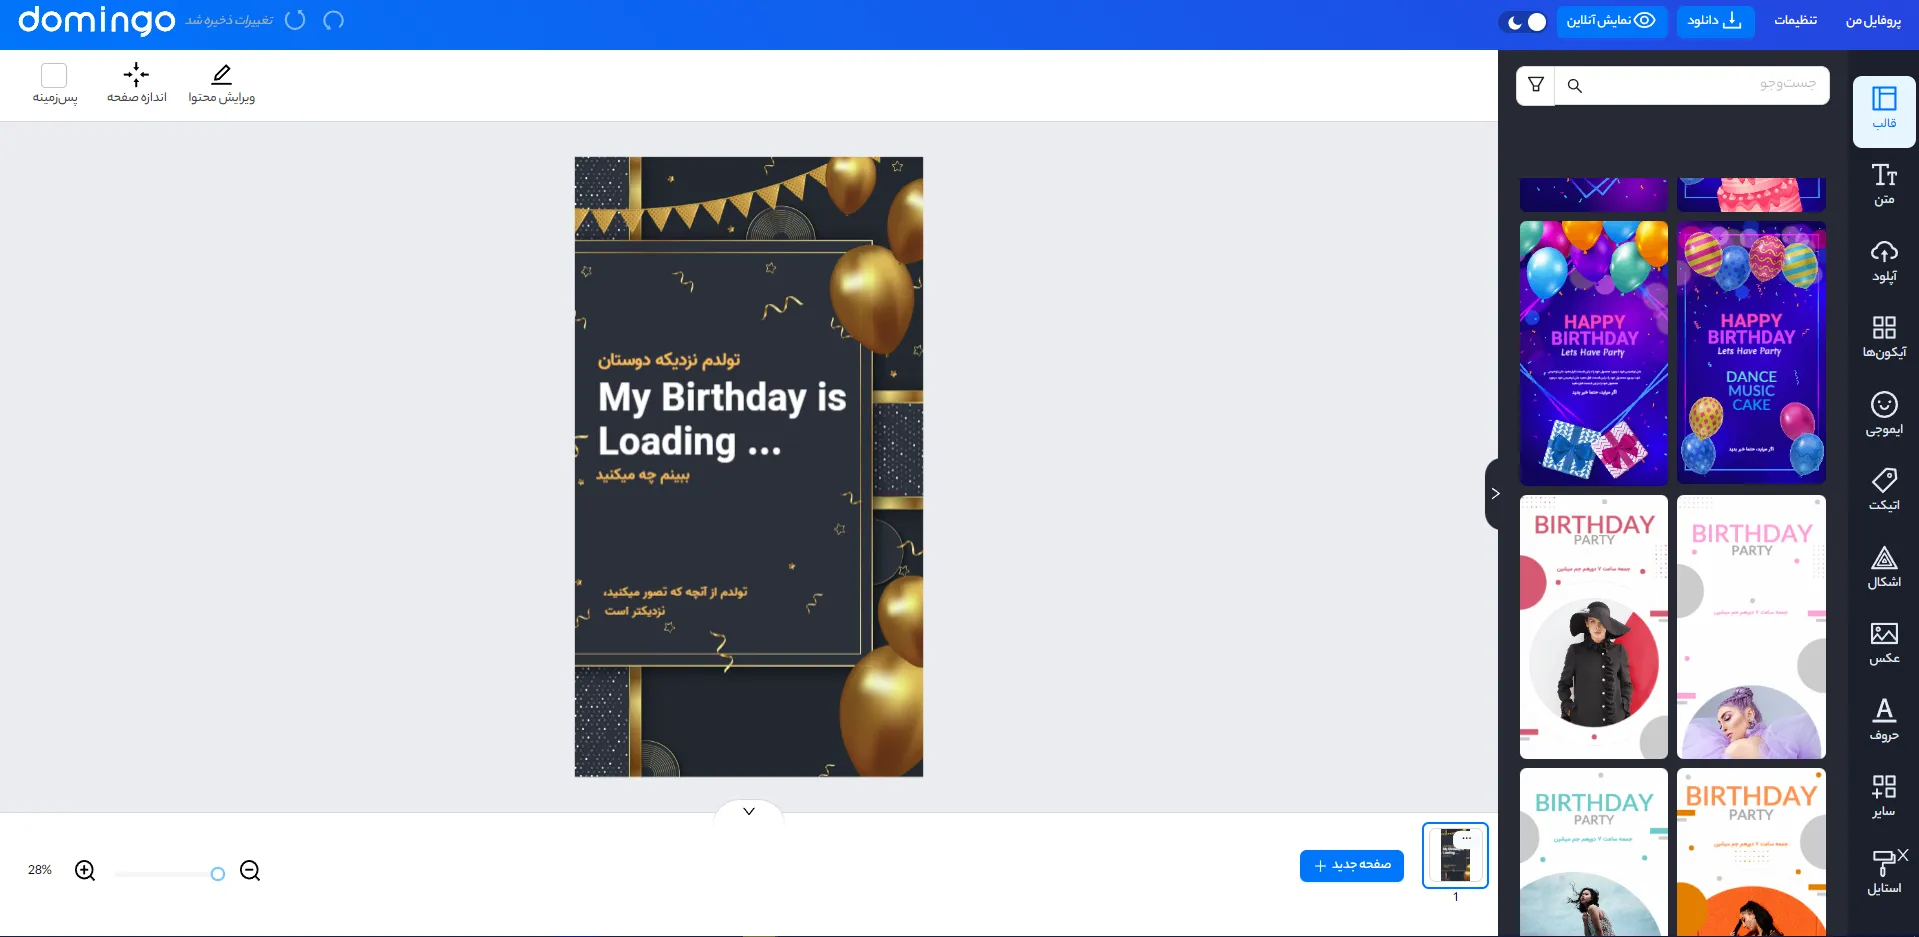
Task: Open the آپلود upload panel
Action: click(x=1884, y=262)
